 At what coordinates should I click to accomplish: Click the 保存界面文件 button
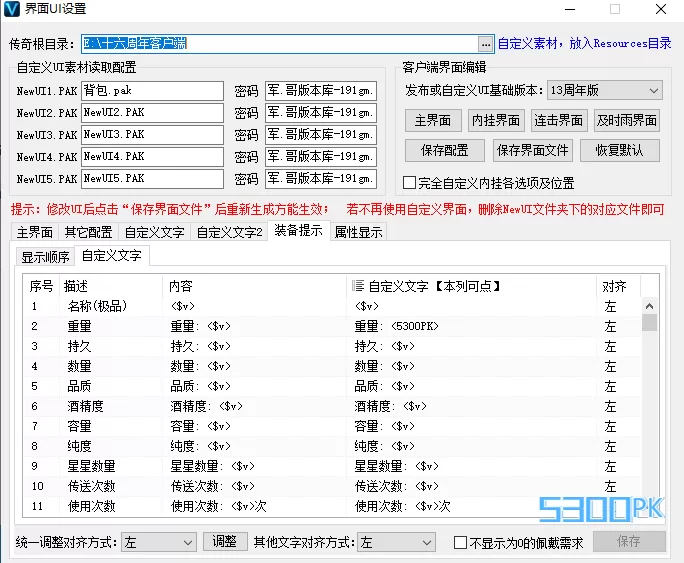coord(532,150)
